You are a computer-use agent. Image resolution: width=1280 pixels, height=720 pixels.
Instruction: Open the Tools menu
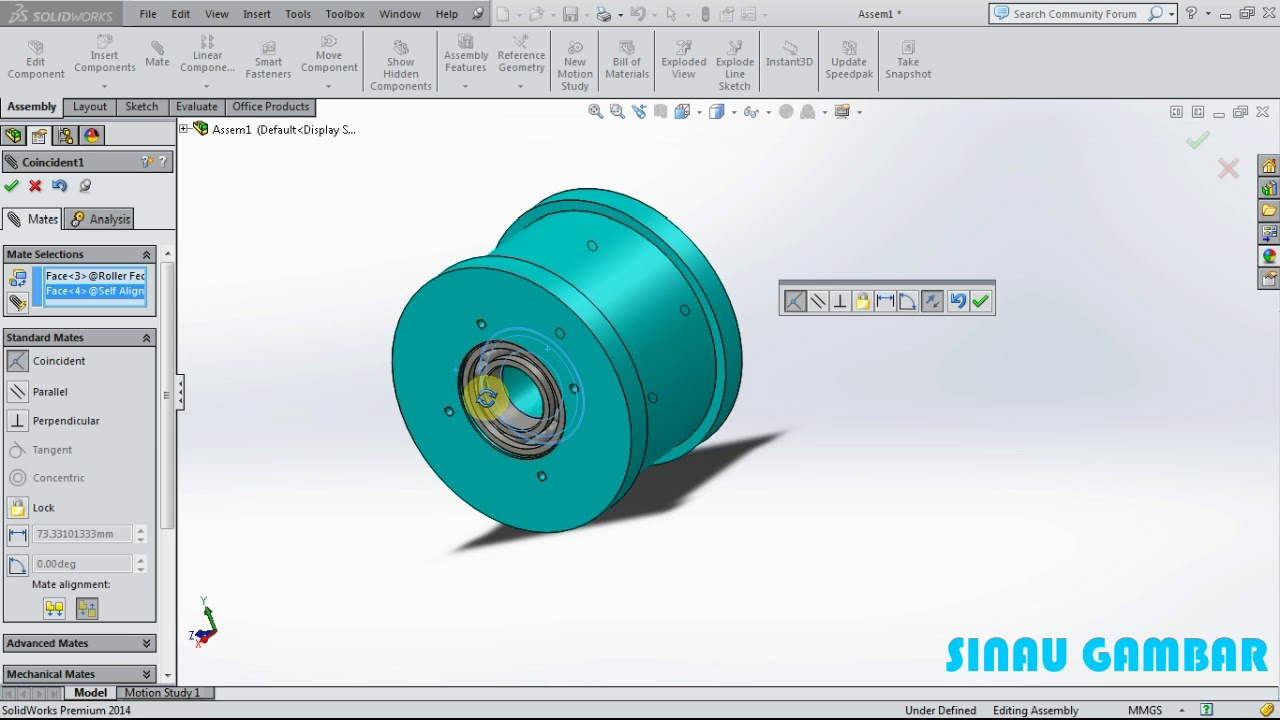coord(298,14)
